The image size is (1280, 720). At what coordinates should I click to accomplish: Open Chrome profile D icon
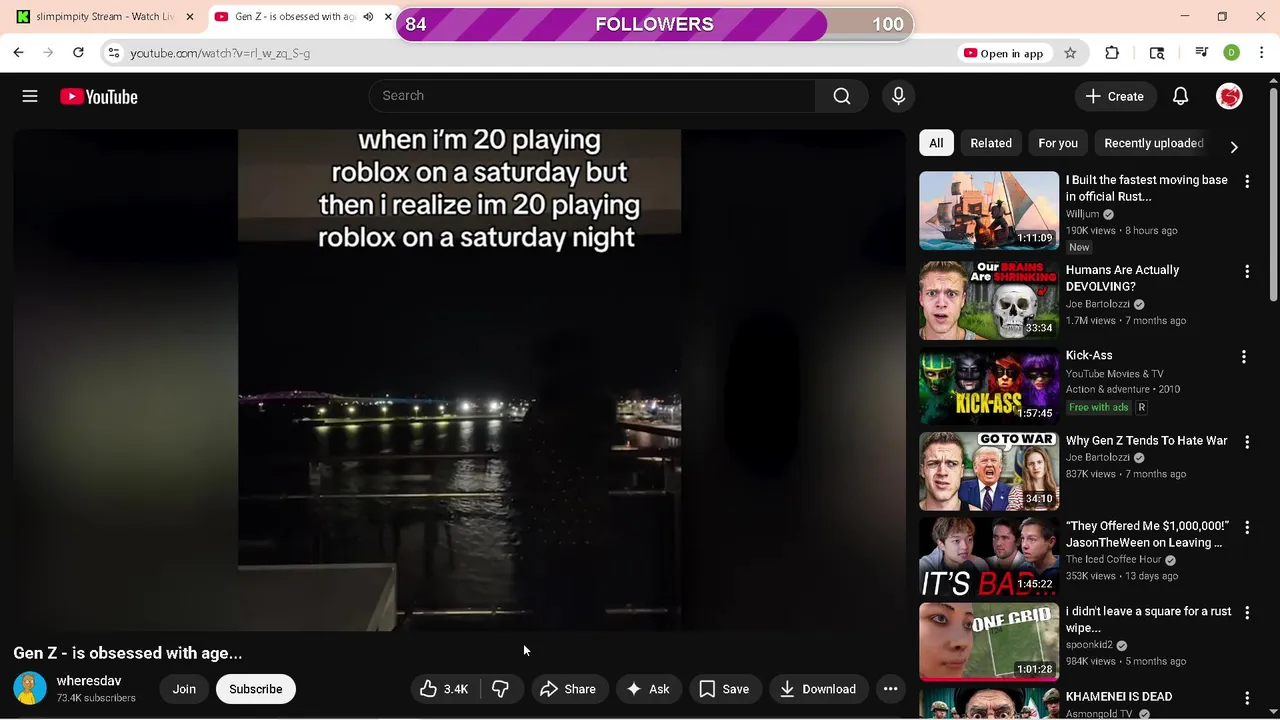(1232, 53)
